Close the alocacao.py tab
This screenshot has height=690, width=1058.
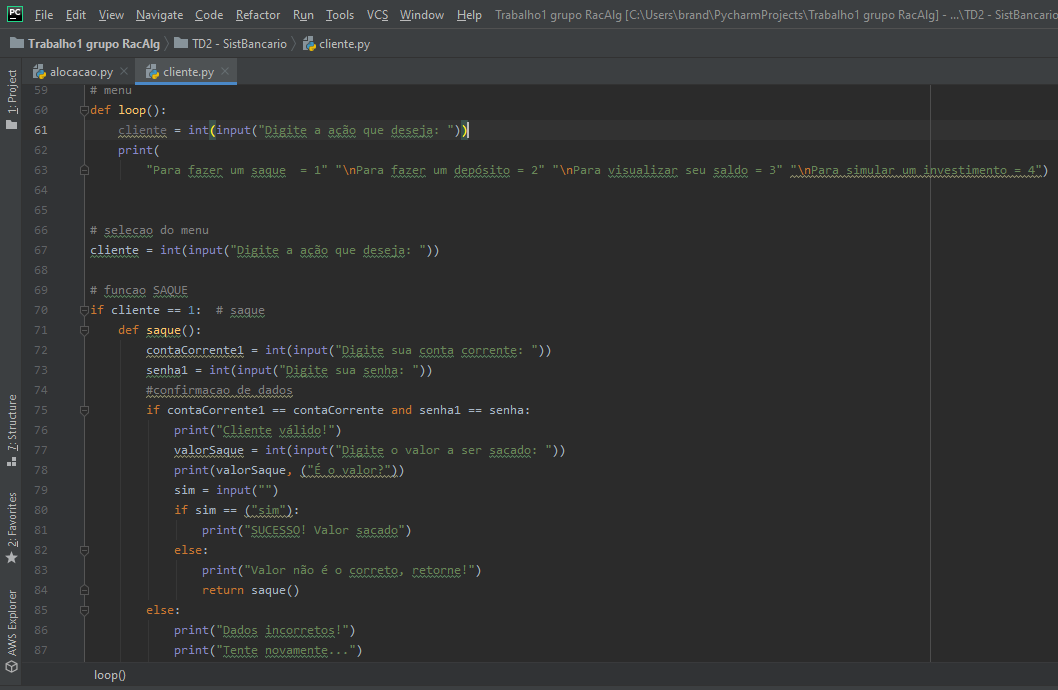tap(123, 71)
